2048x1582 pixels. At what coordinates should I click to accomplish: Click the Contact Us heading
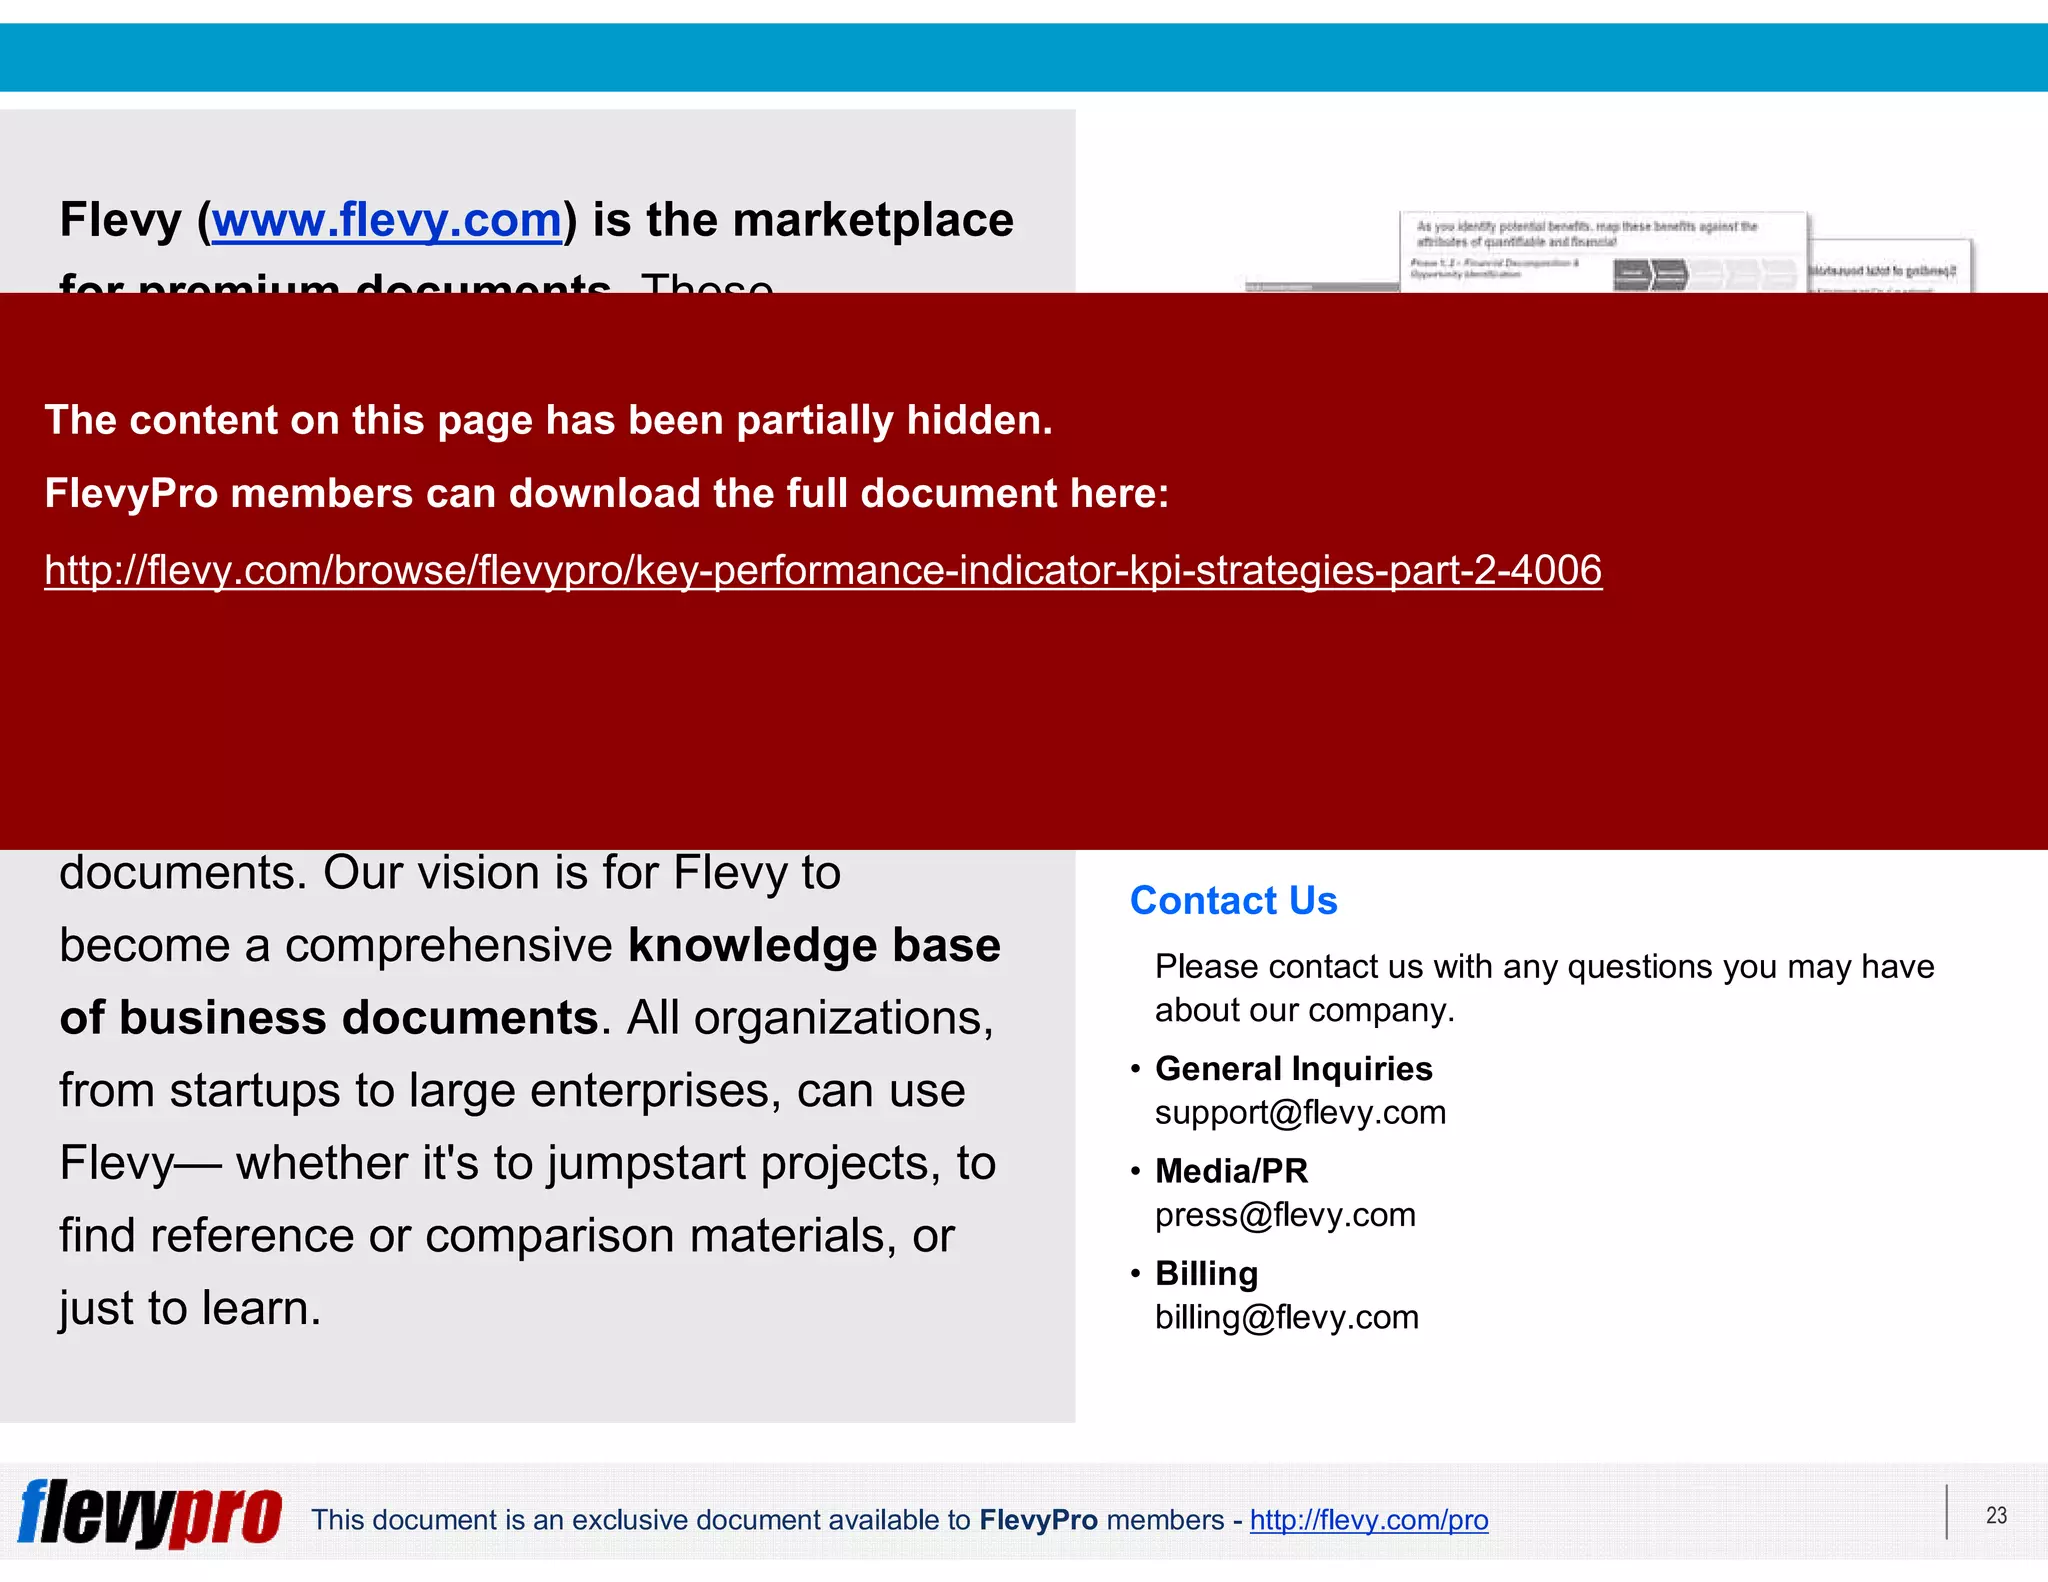pos(1233,901)
